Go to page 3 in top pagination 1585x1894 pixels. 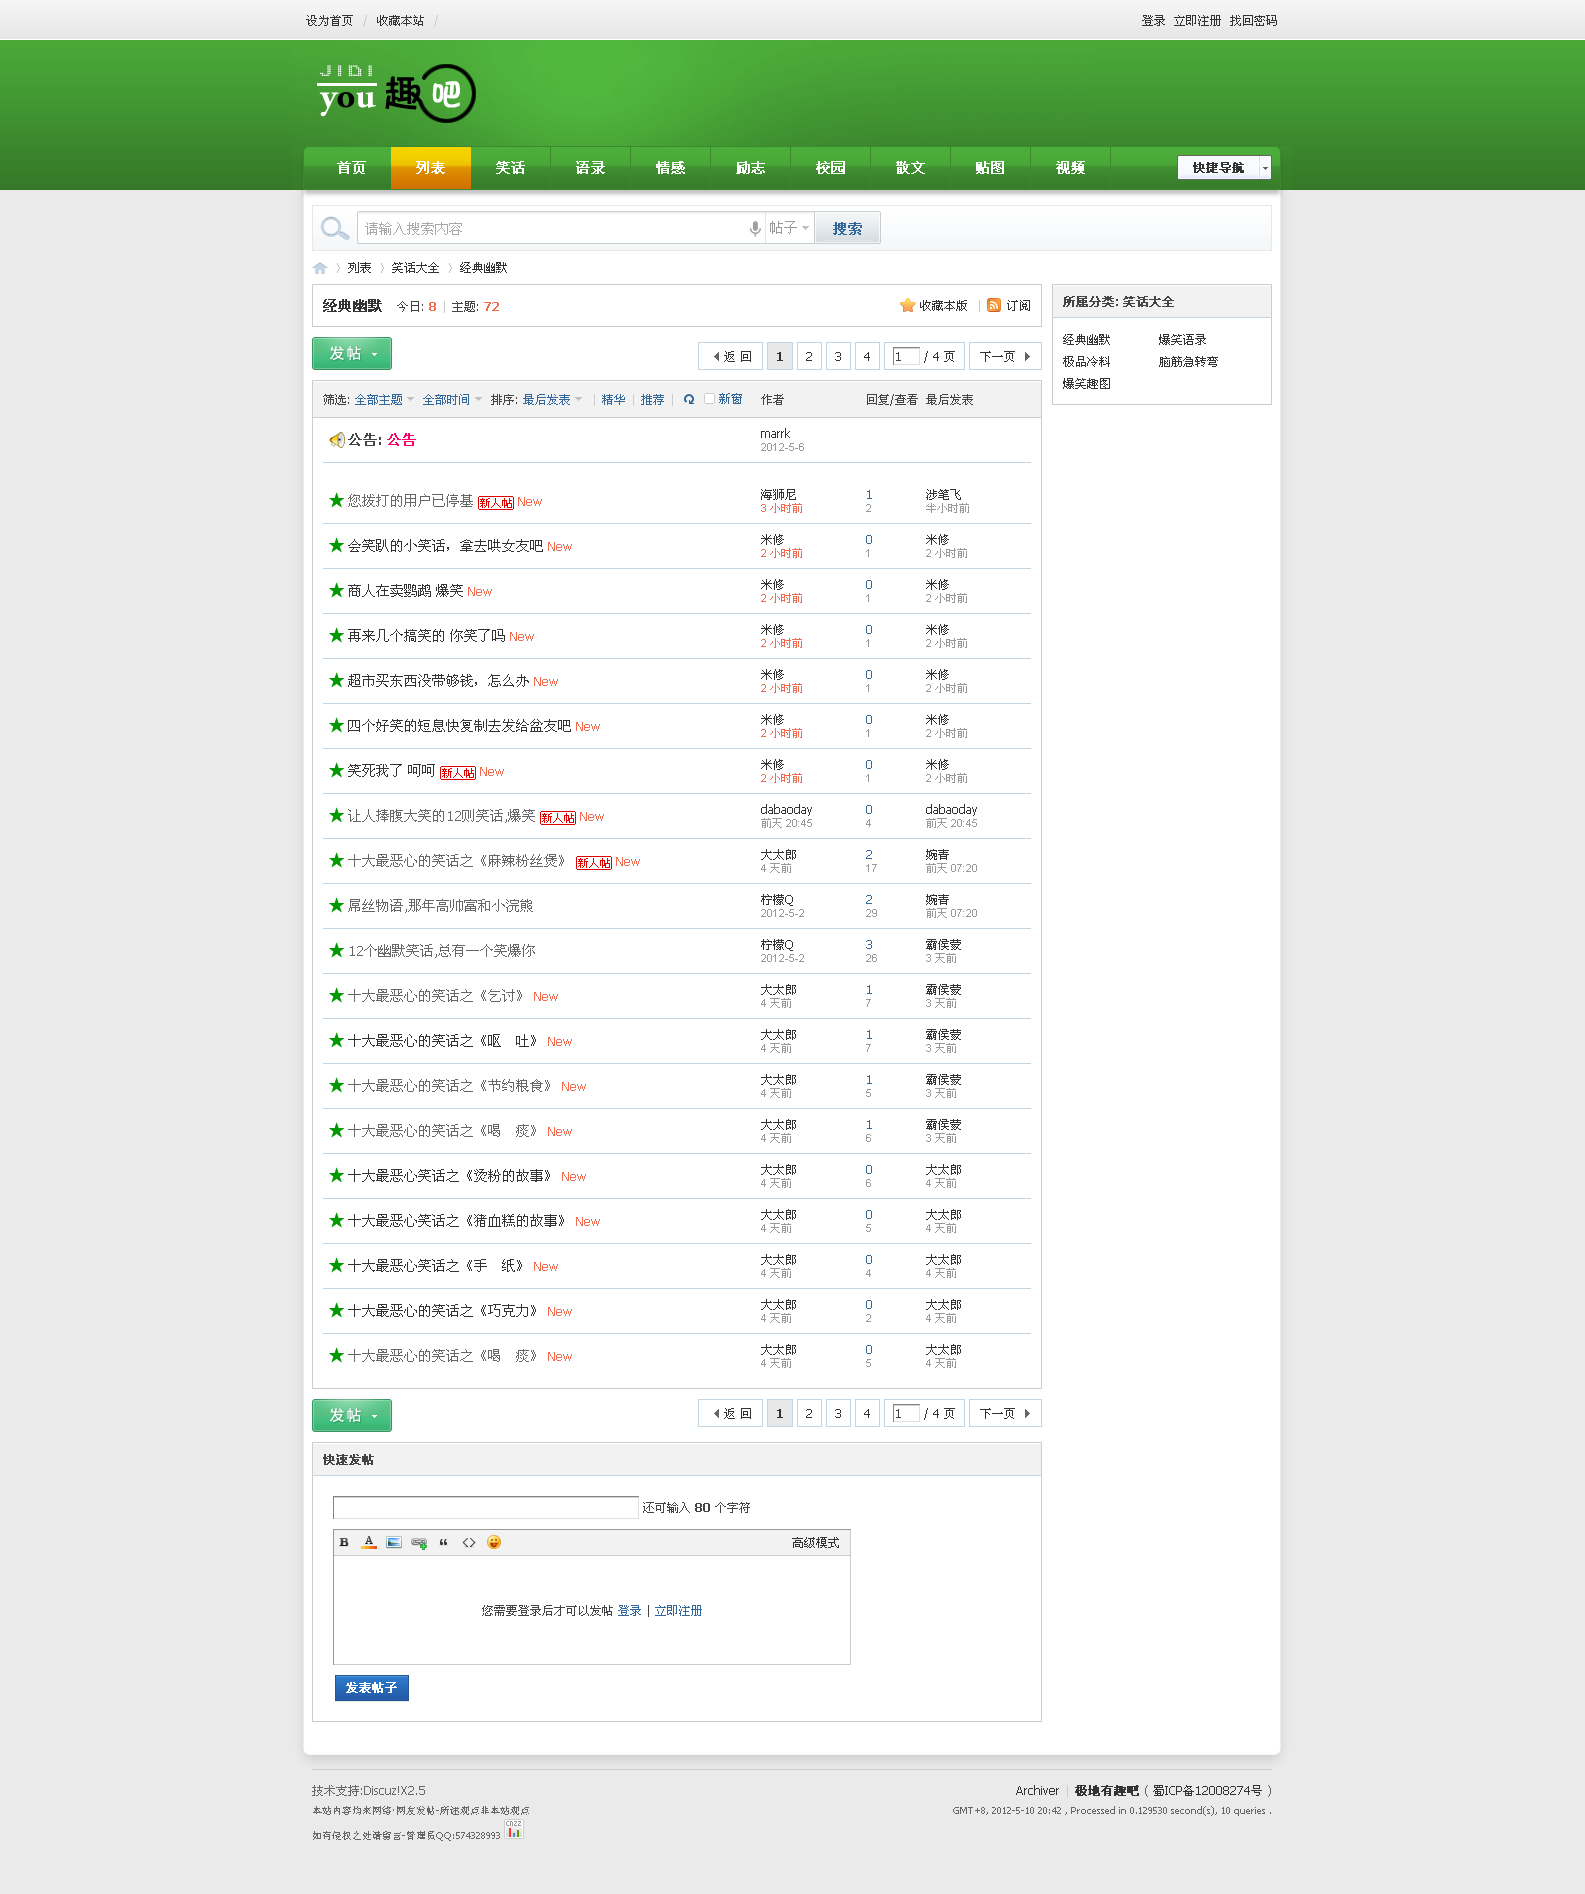[838, 356]
